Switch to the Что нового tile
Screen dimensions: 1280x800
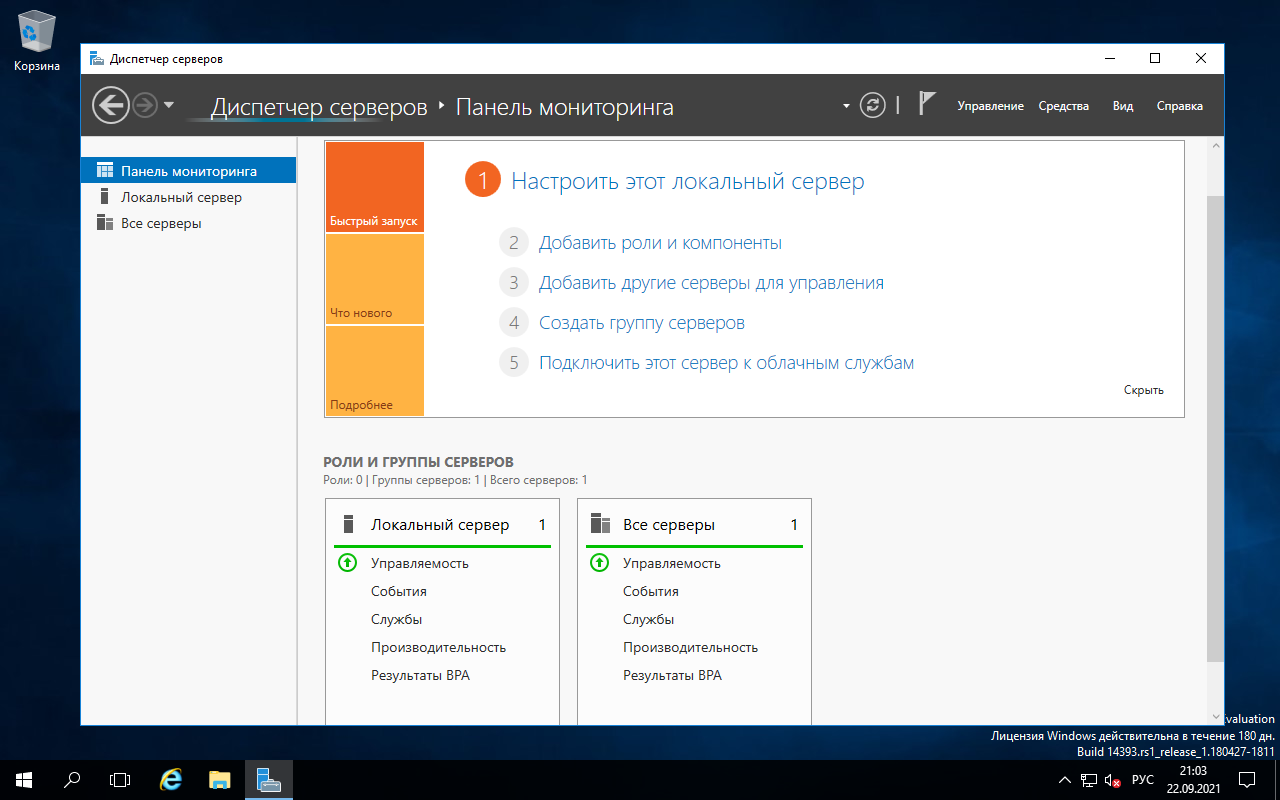click(x=375, y=279)
